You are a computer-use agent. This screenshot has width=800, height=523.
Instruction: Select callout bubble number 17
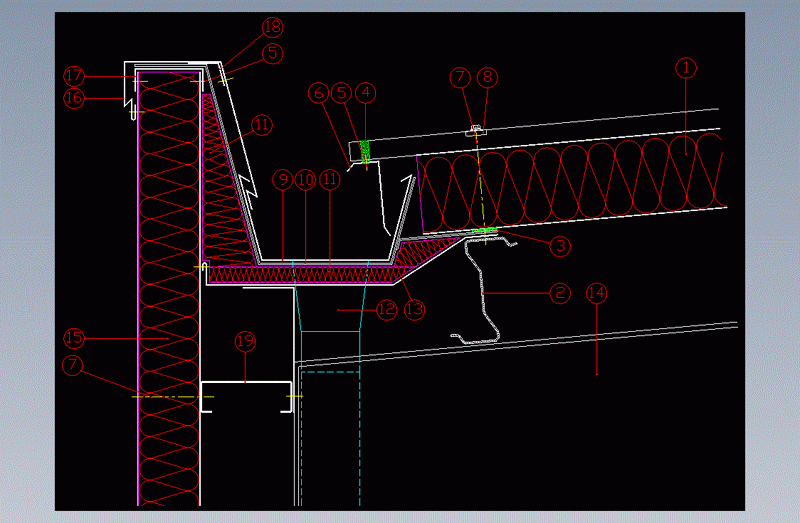72,75
